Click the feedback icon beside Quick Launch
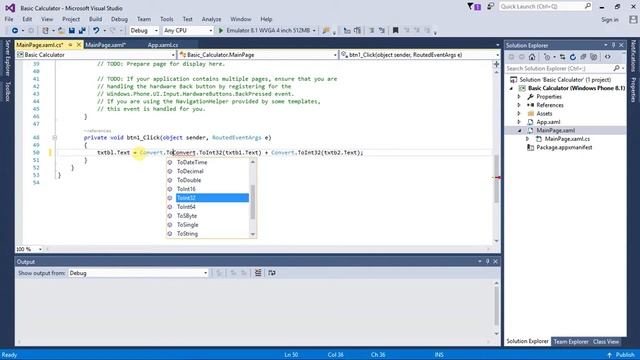The width and height of the screenshot is (640, 360). [x=490, y=7]
